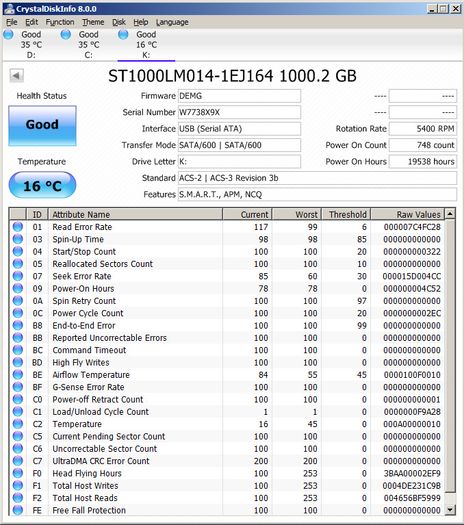Click the Head Flying Hours status icon

point(18,473)
